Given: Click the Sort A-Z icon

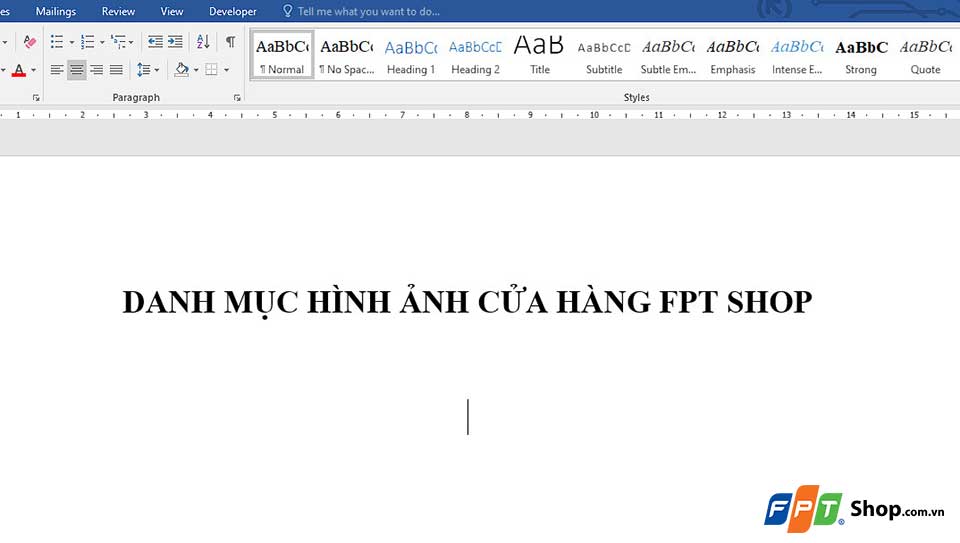Looking at the screenshot, I should pyautogui.click(x=203, y=42).
